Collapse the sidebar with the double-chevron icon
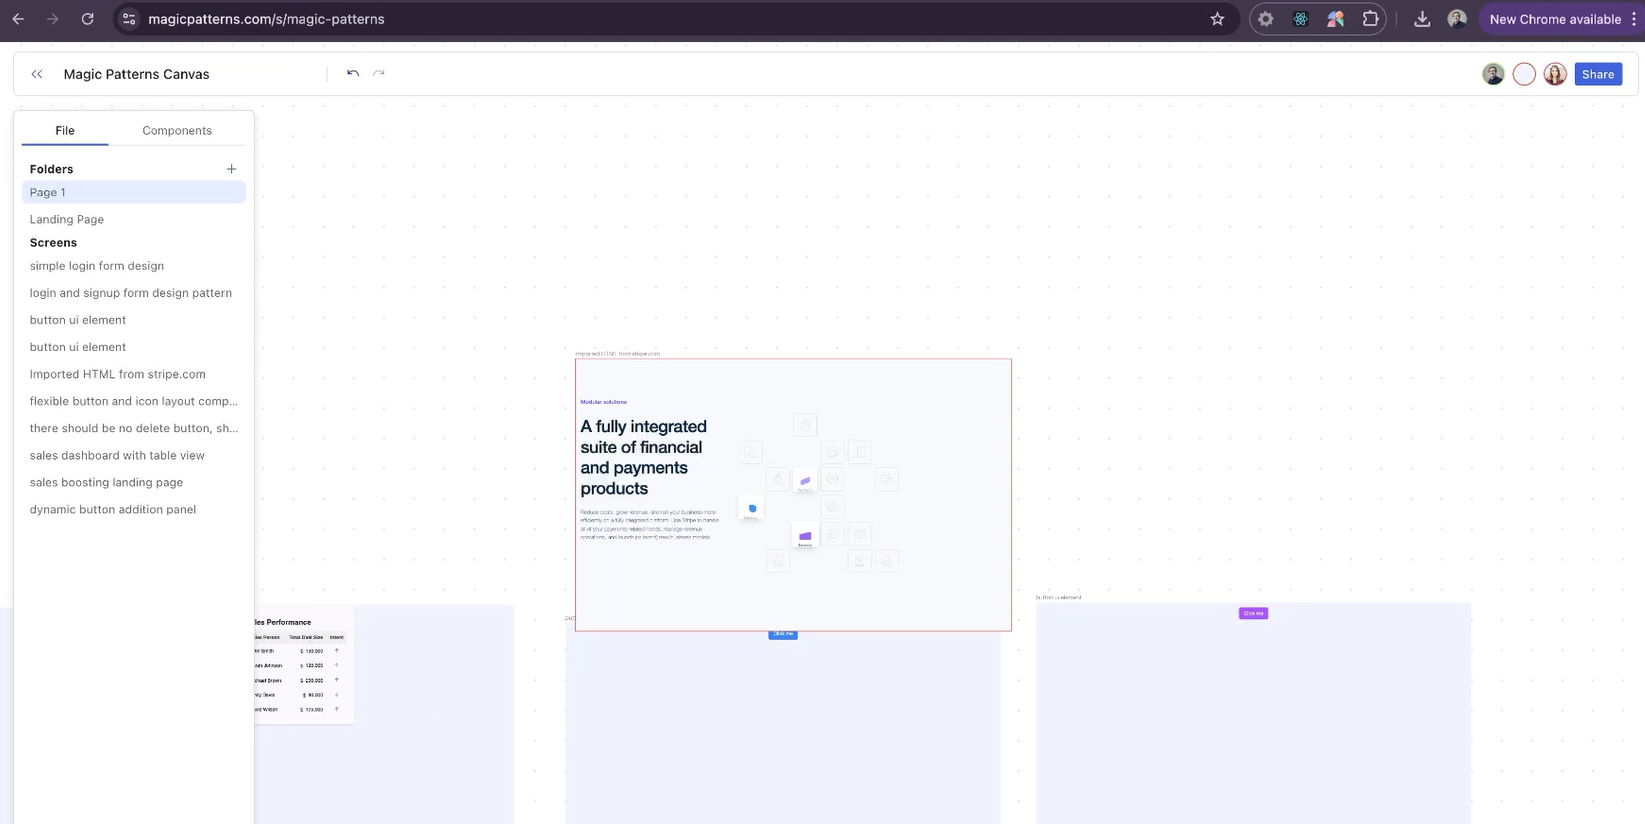The height and width of the screenshot is (824, 1645). [x=37, y=74]
